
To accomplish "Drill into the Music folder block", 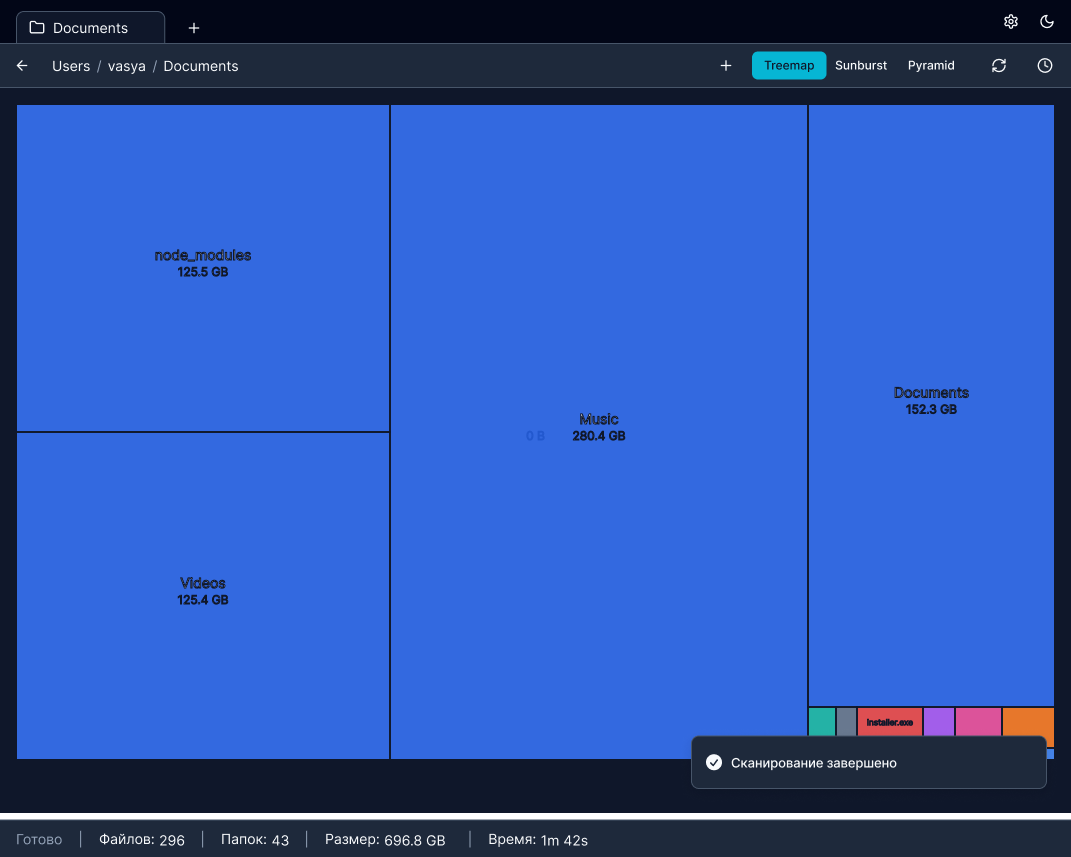I will 598,427.
